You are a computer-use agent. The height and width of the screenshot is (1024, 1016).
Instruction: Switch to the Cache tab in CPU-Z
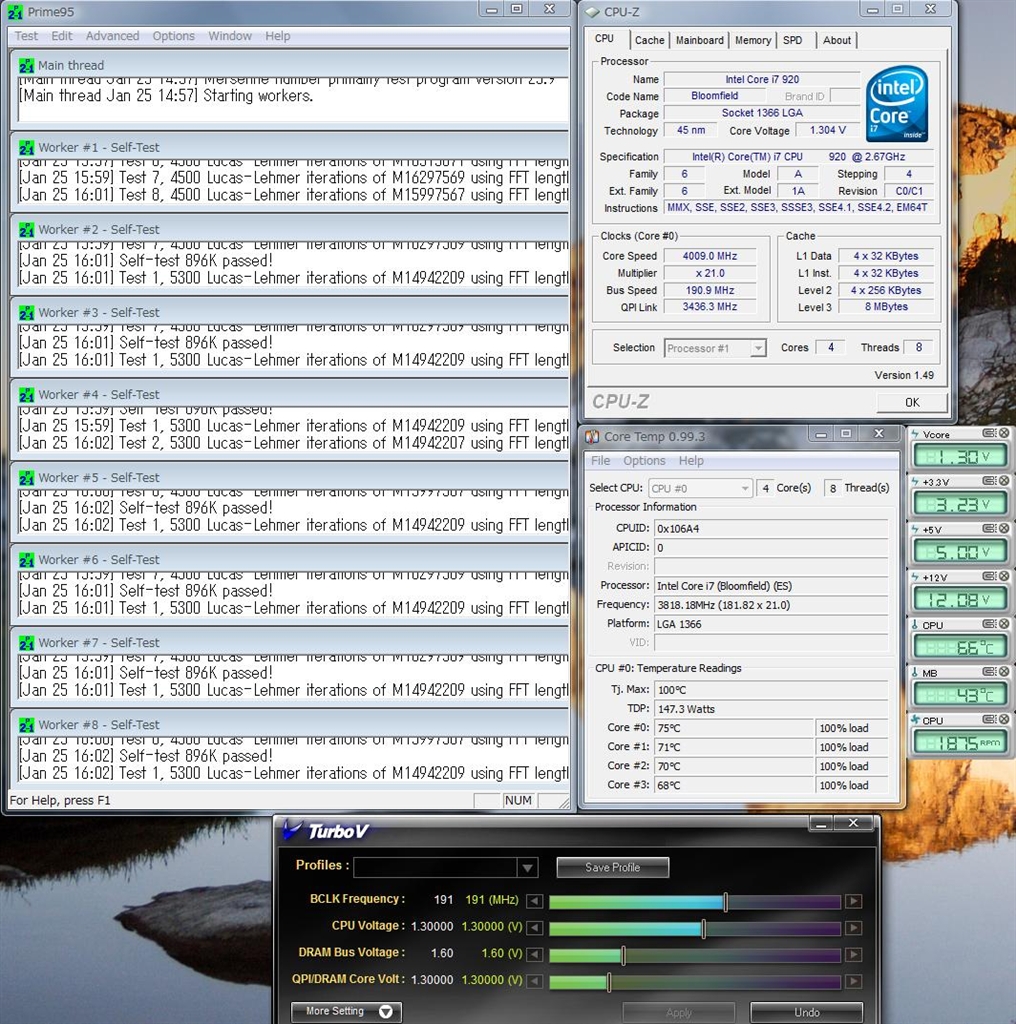click(650, 40)
